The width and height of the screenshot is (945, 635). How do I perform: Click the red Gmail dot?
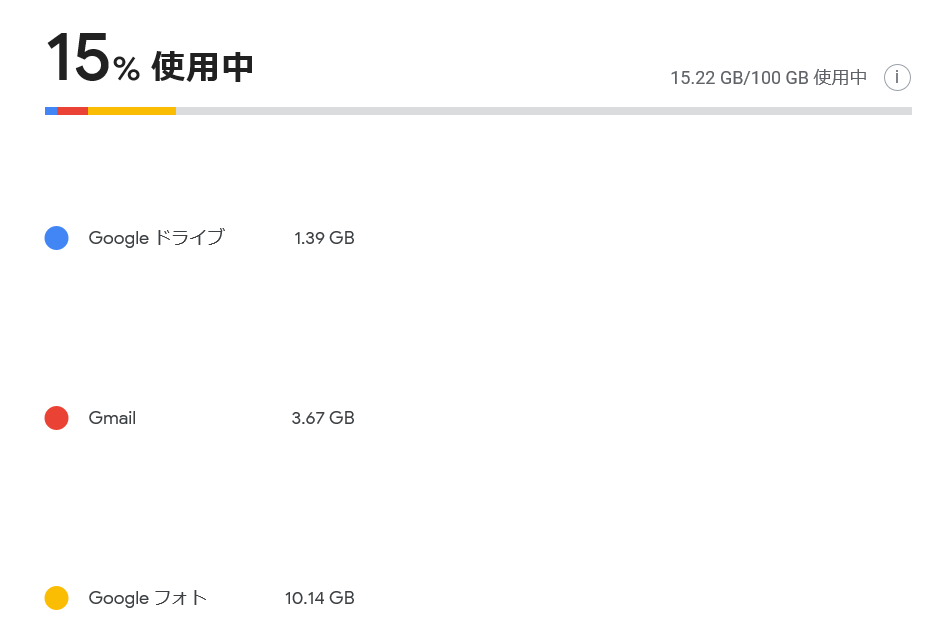57,418
